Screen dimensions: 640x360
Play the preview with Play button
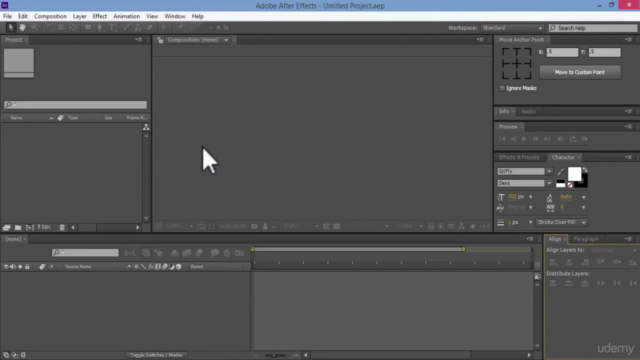(524, 139)
